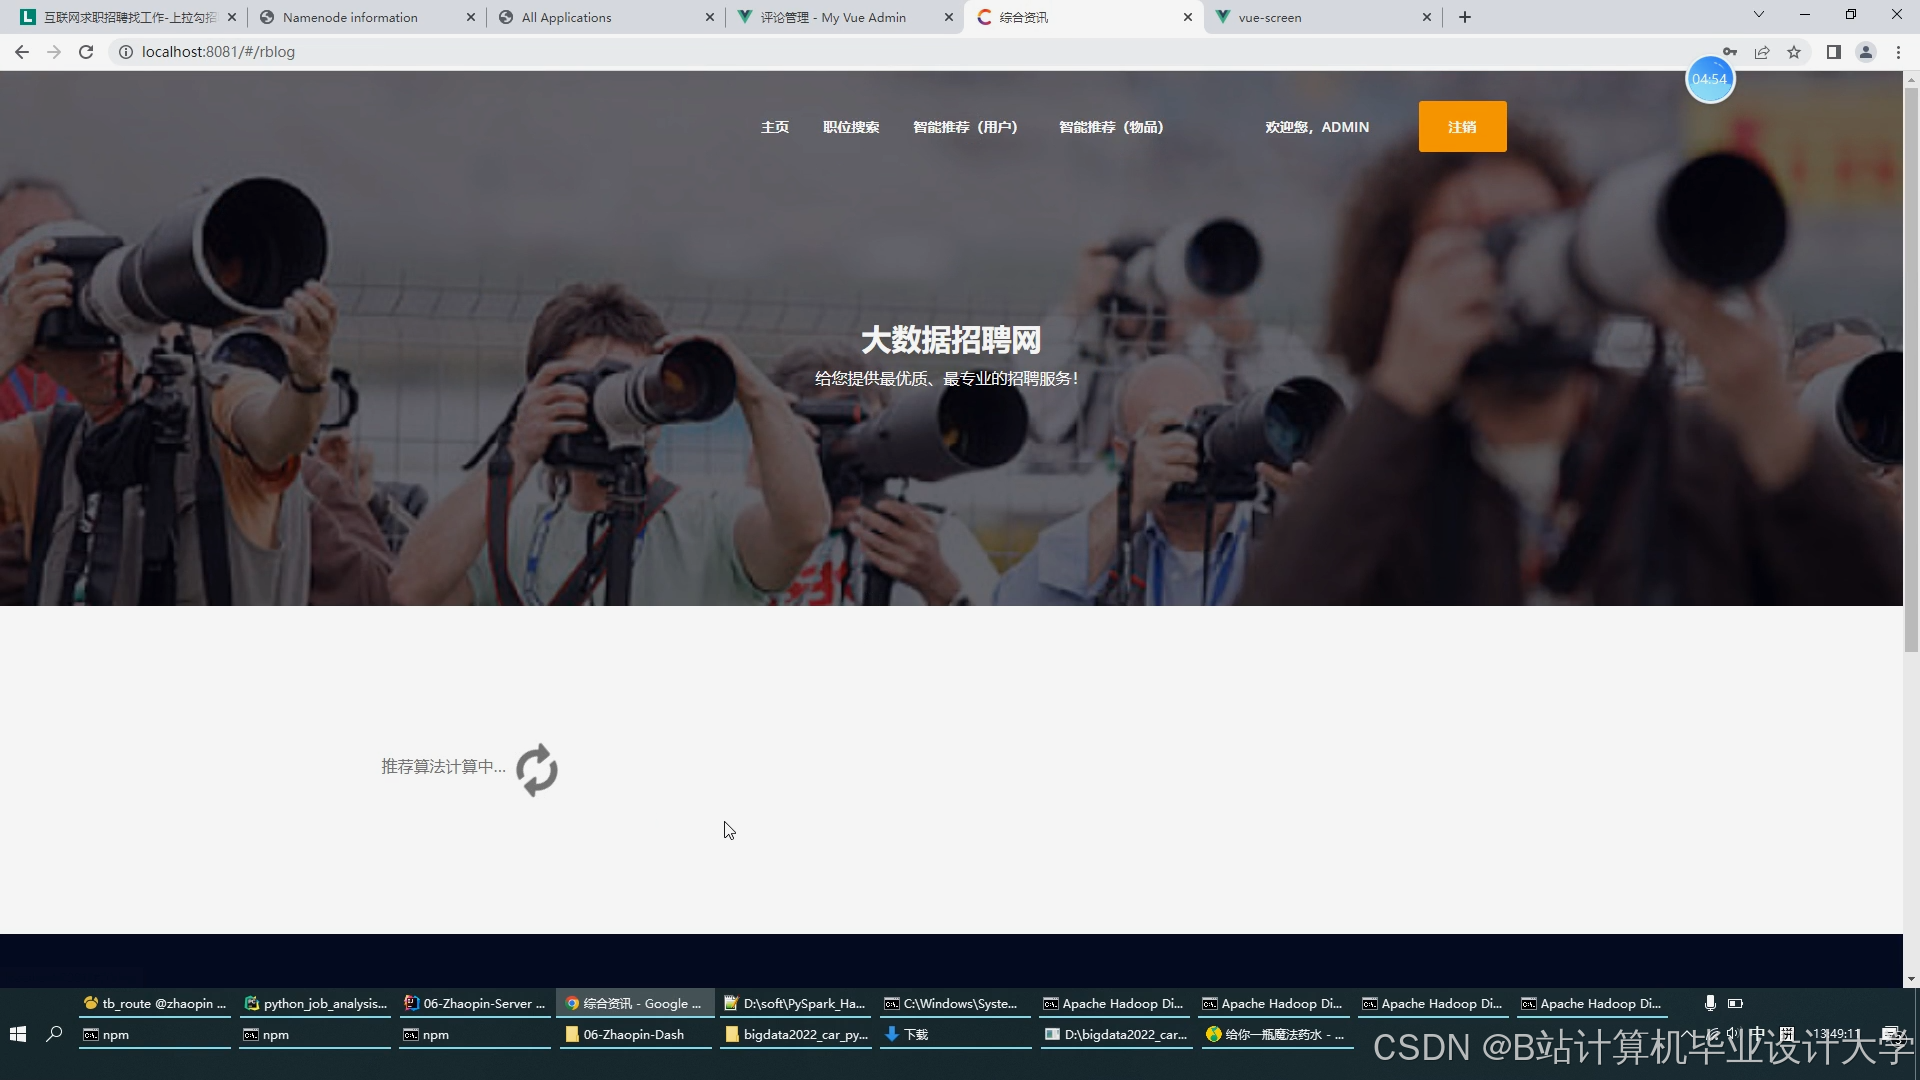The height and width of the screenshot is (1080, 1920).
Task: Open a new browser tab
Action: 1465,17
